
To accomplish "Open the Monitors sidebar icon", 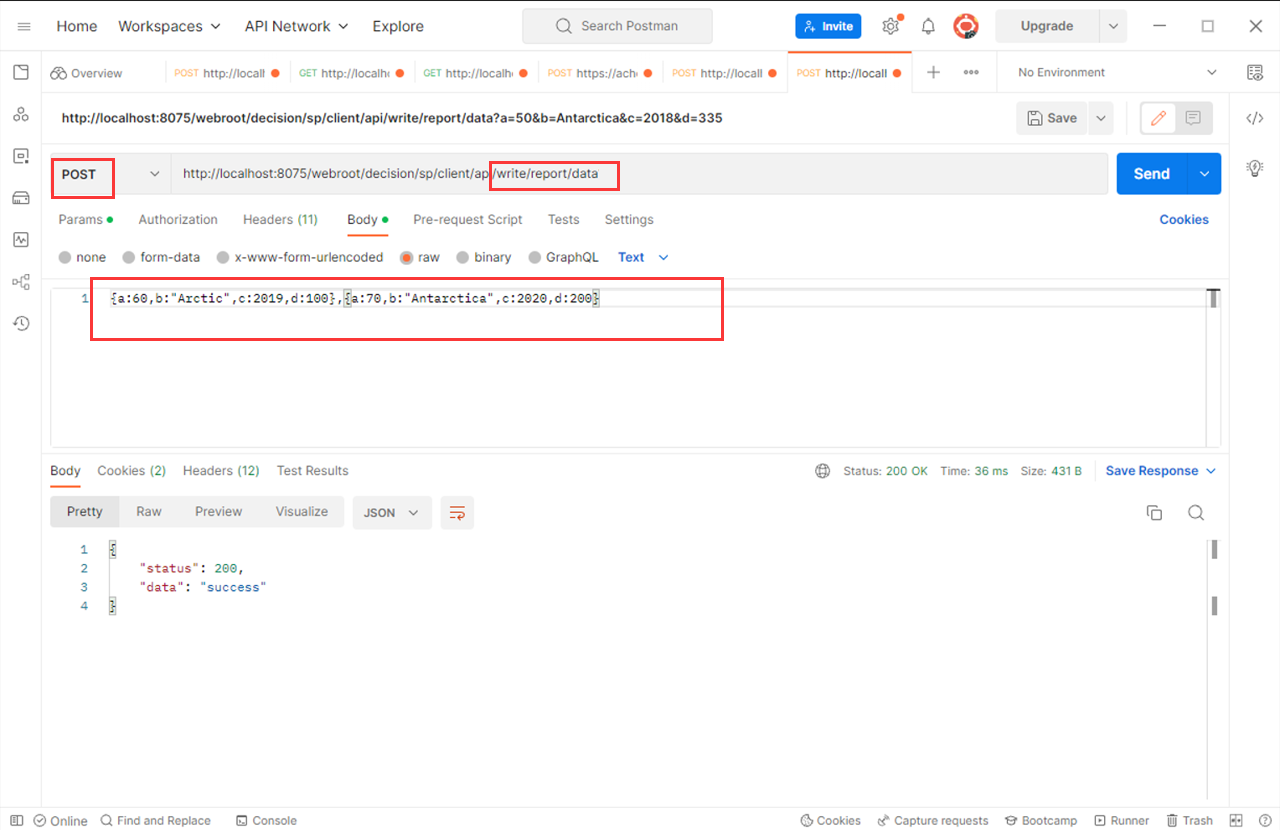I will (x=20, y=240).
